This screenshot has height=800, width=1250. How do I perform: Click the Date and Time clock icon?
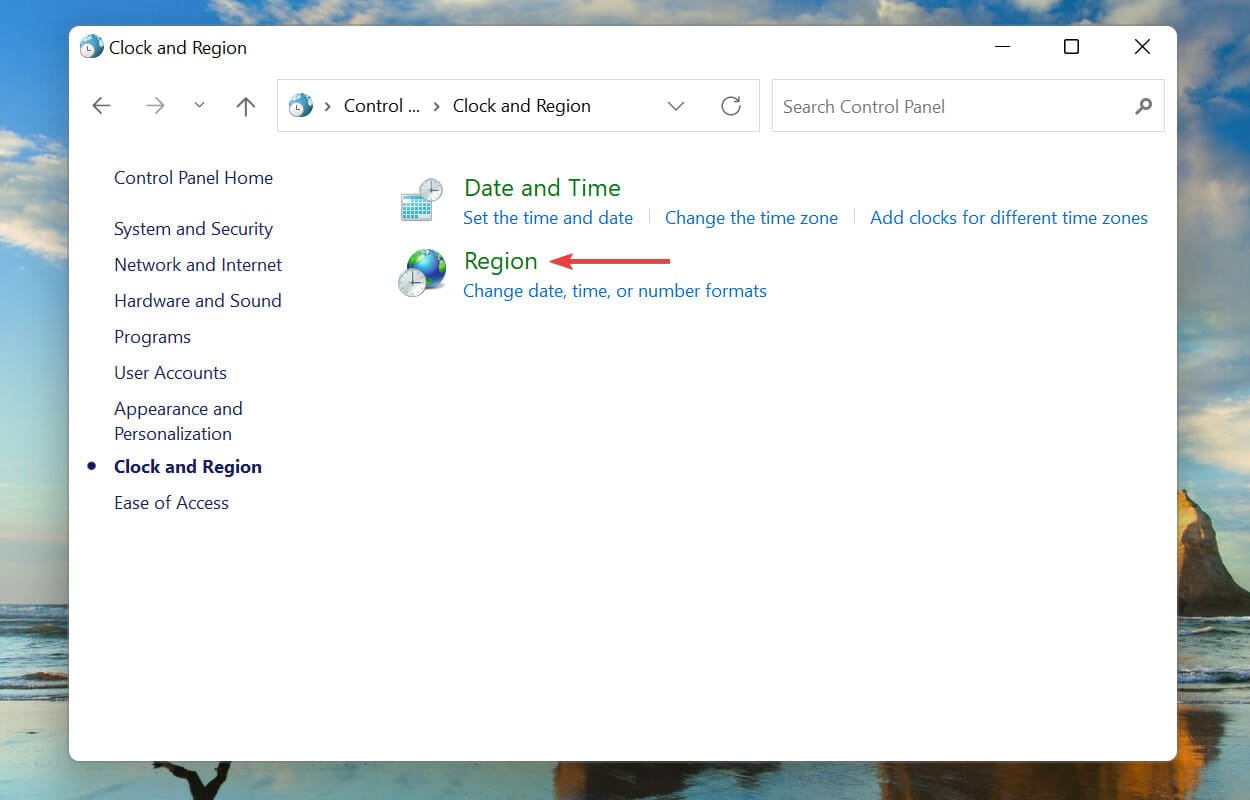(419, 199)
